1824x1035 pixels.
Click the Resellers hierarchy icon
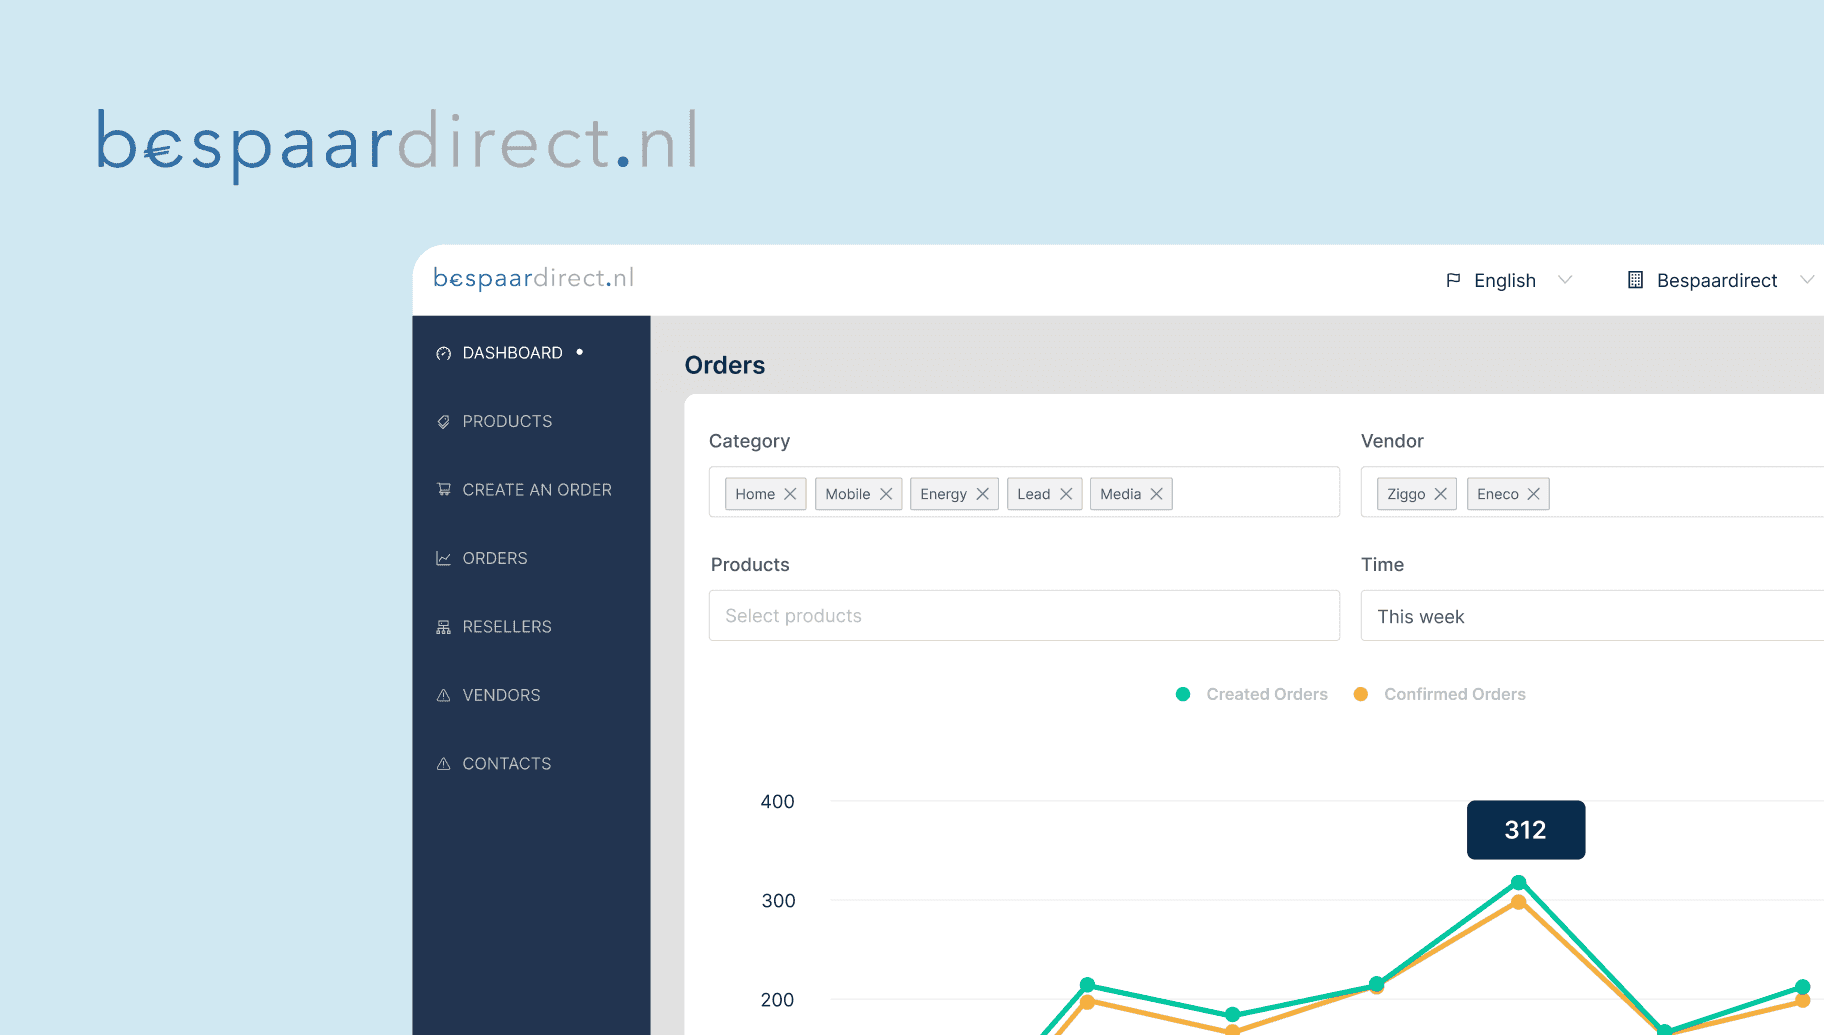(443, 627)
